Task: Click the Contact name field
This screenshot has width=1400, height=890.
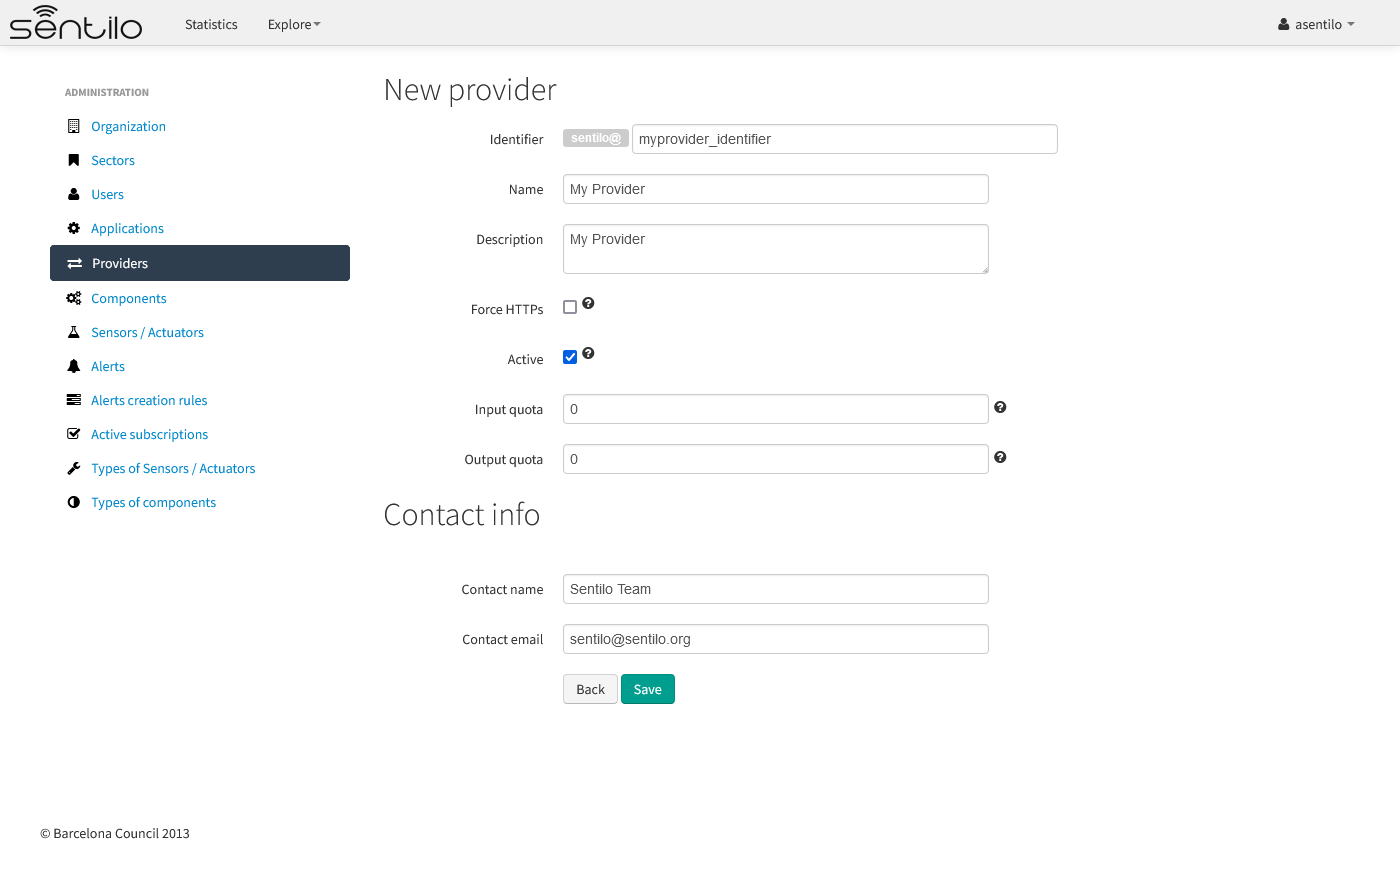Action: click(x=776, y=589)
